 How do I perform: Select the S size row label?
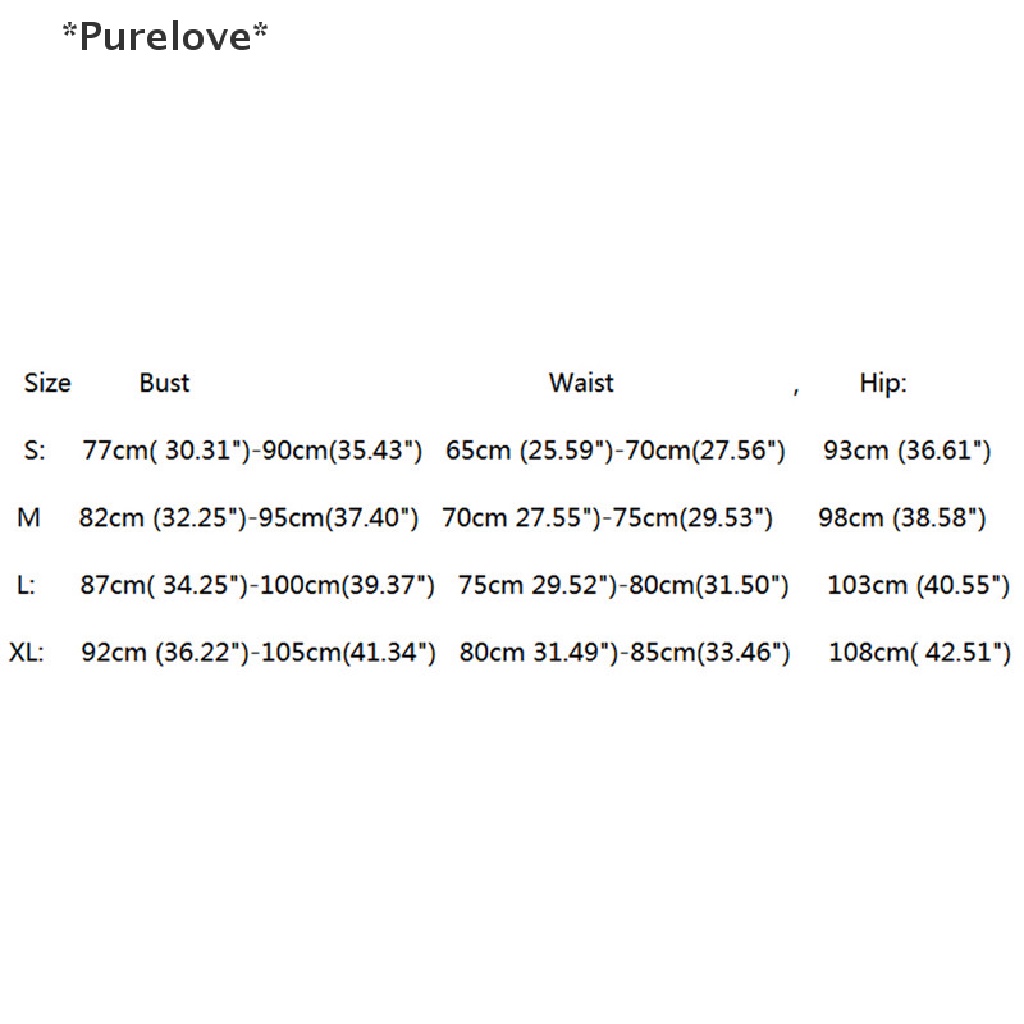35,451
